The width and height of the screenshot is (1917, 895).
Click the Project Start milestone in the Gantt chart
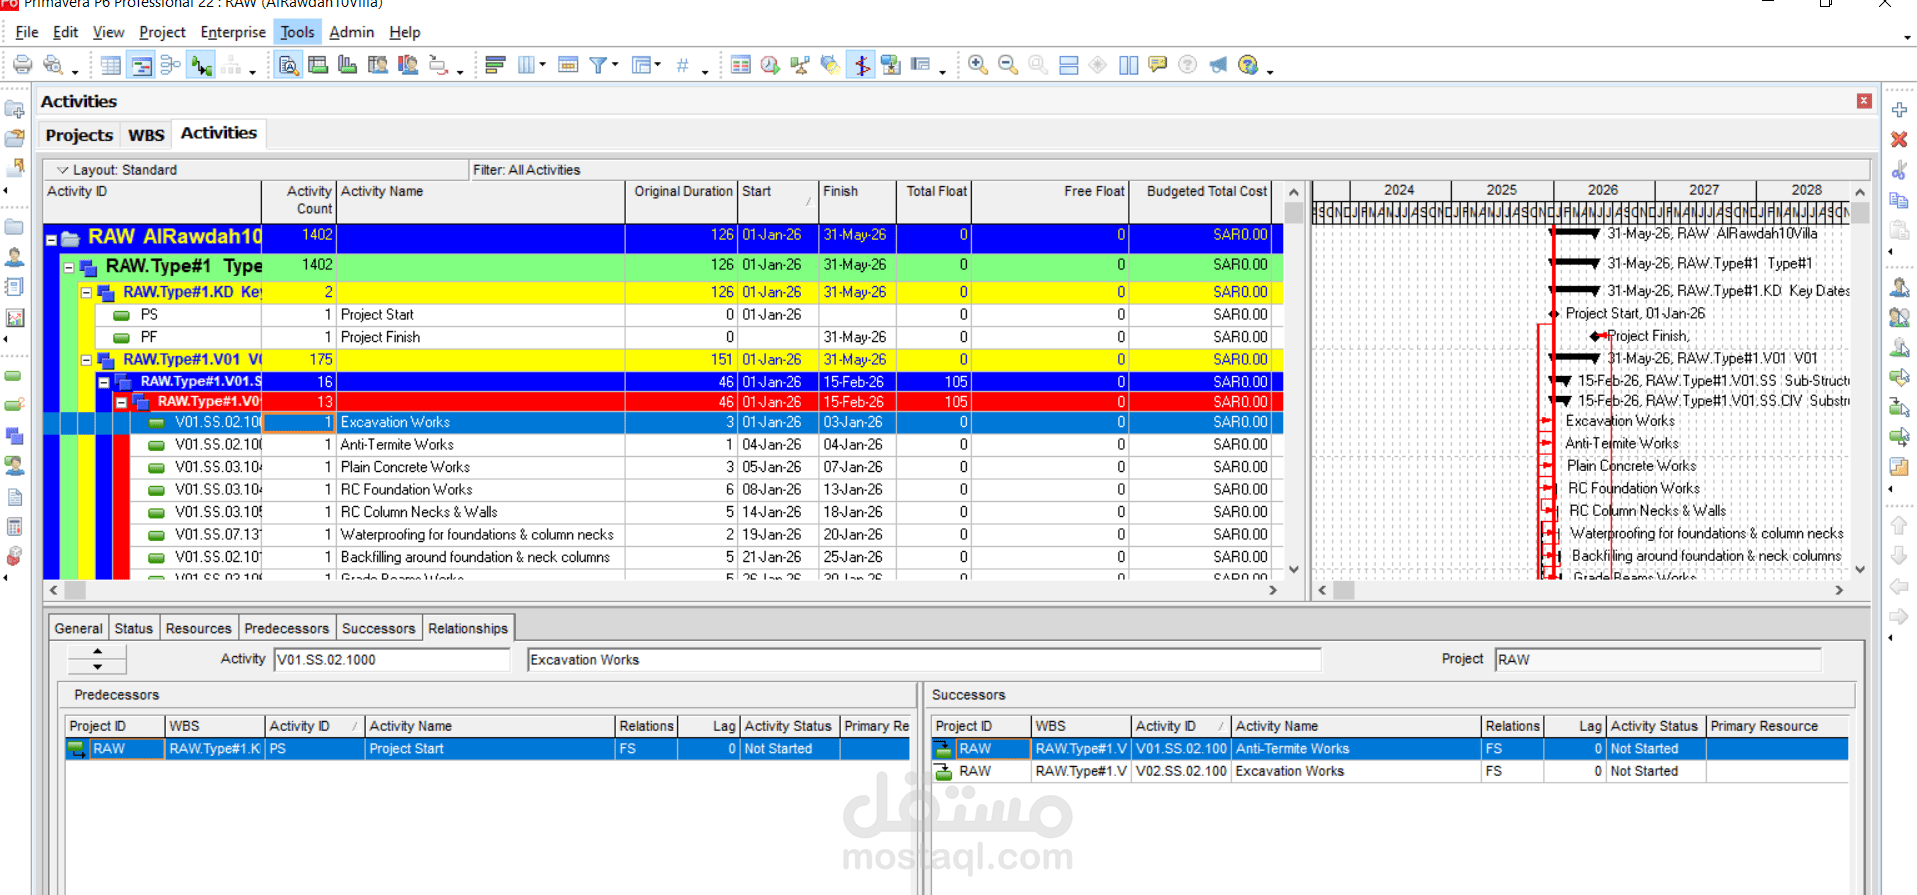(x=1554, y=314)
